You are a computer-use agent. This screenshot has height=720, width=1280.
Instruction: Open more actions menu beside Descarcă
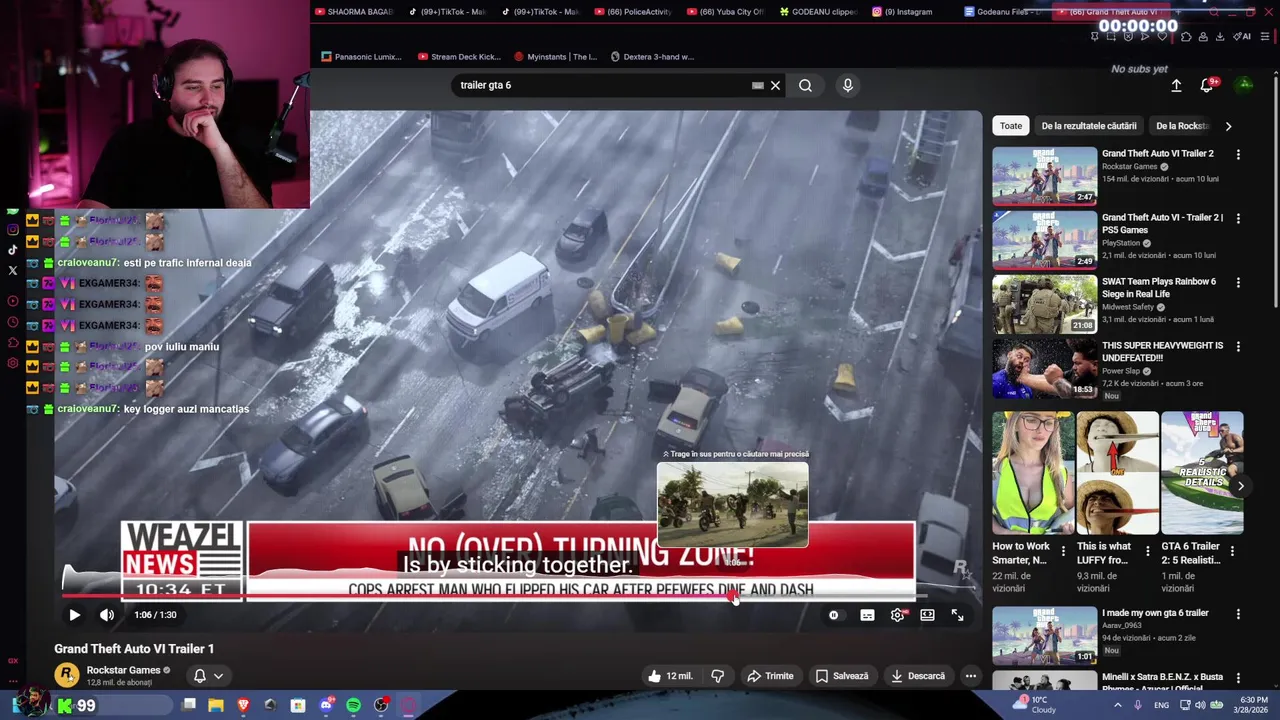[x=970, y=676]
